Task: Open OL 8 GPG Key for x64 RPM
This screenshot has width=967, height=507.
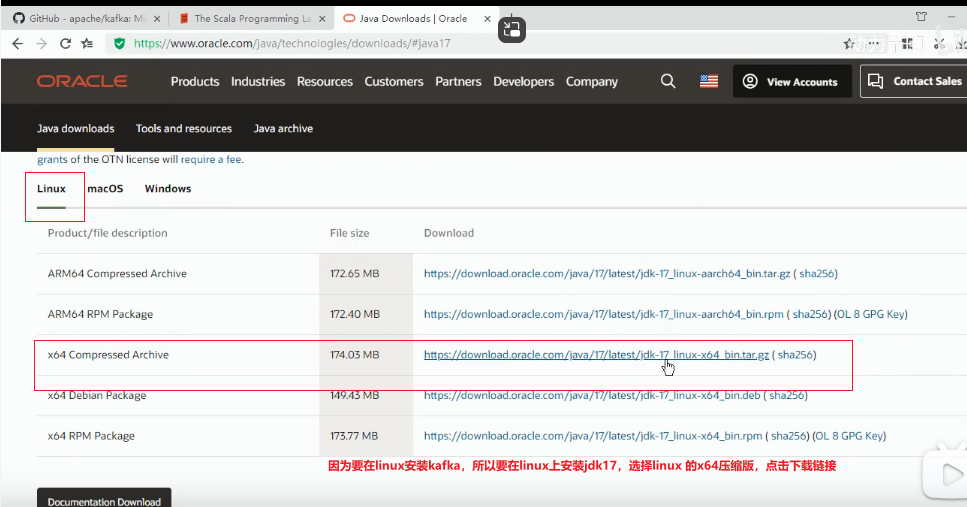Action: click(x=850, y=435)
